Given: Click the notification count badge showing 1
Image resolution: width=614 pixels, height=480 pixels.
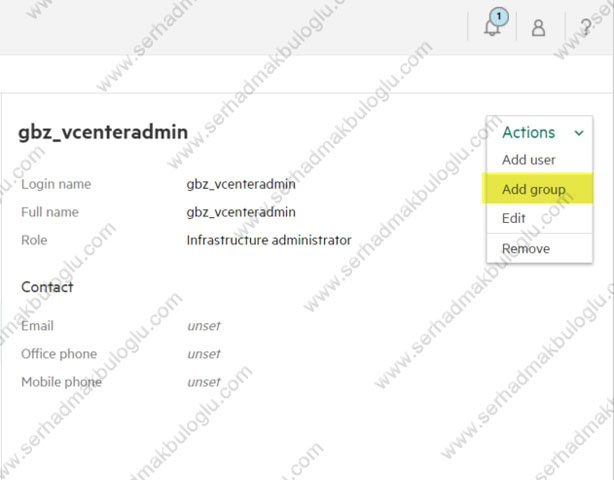Looking at the screenshot, I should coord(498,17).
